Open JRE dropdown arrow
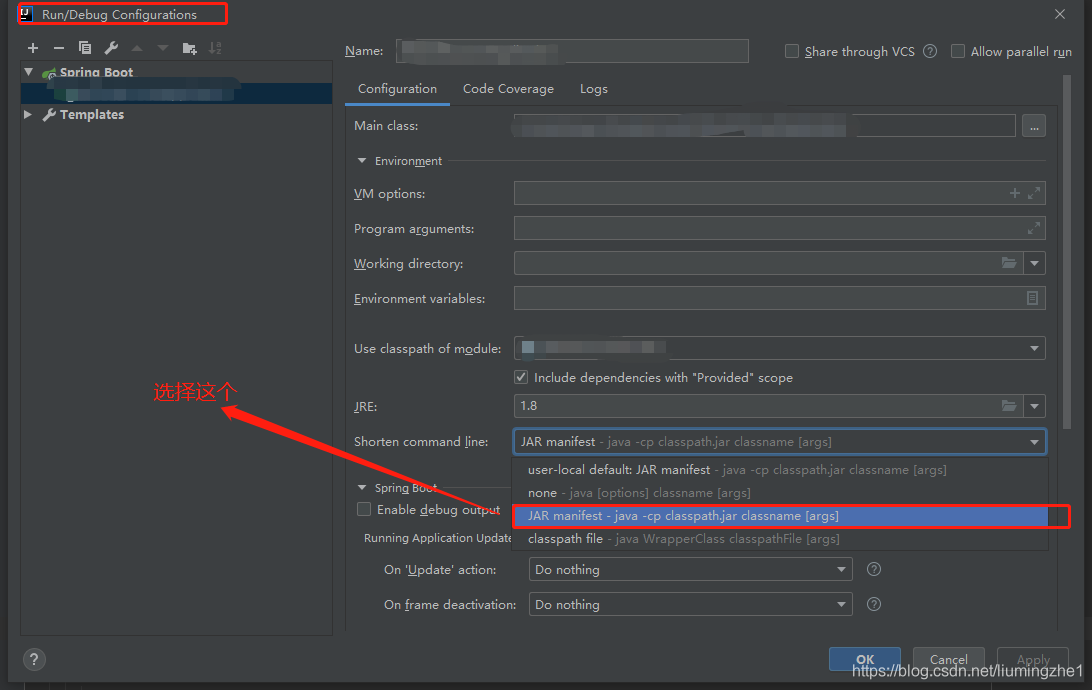Screen dimensions: 1092x690 [x=1035, y=406]
